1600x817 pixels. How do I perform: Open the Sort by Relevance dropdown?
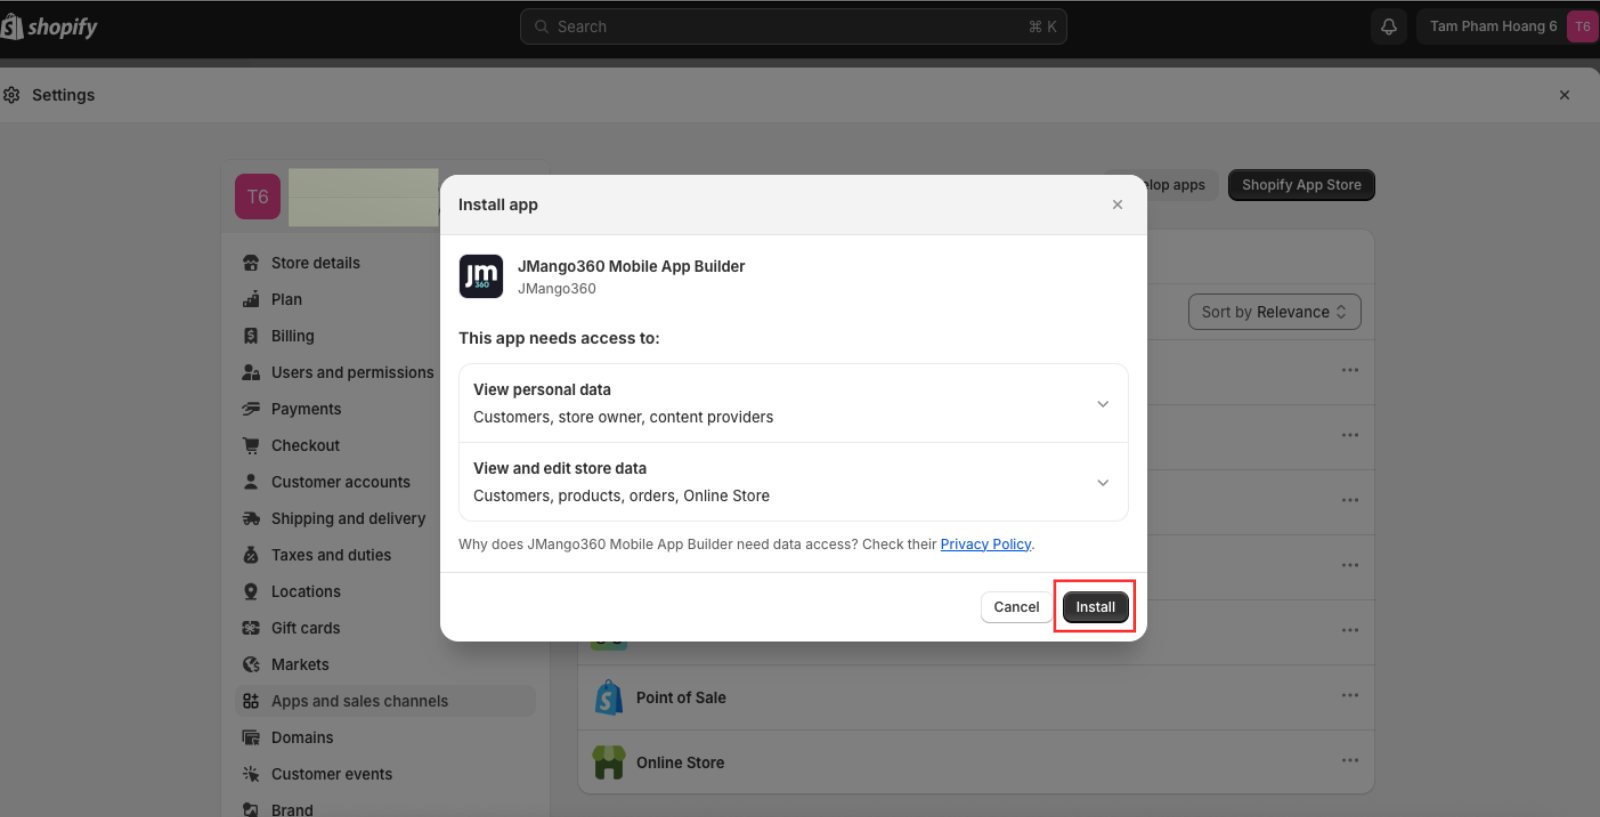pyautogui.click(x=1273, y=312)
